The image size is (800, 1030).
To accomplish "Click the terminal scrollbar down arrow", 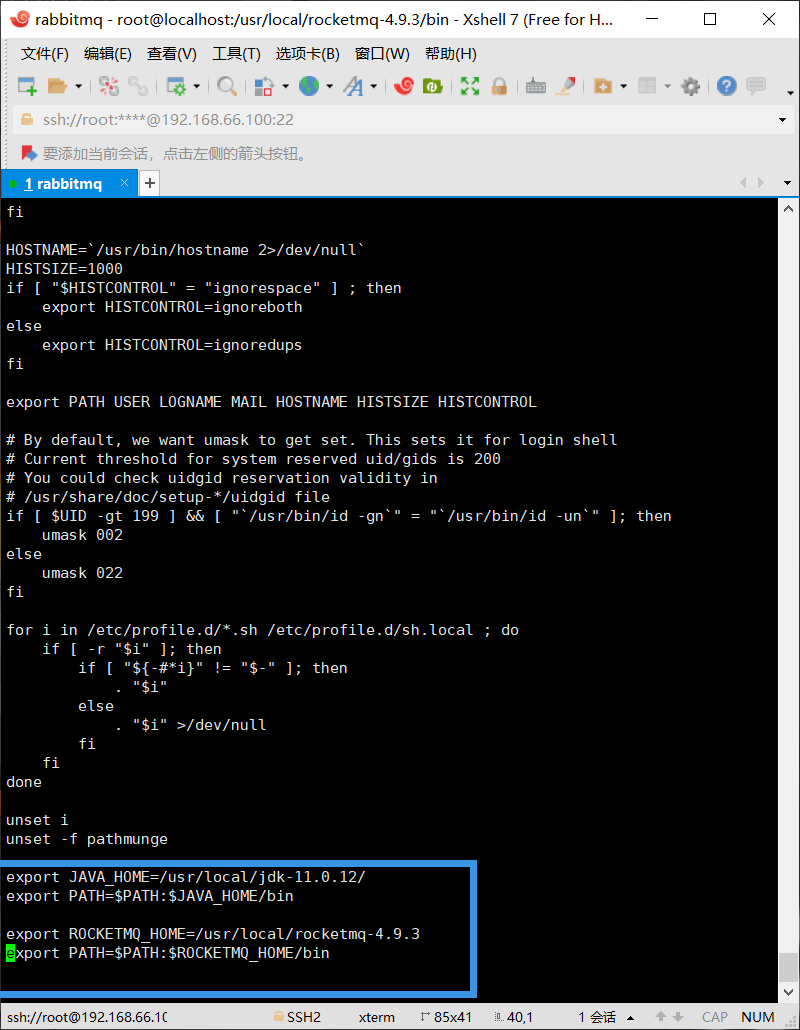I will pyautogui.click(x=789, y=993).
